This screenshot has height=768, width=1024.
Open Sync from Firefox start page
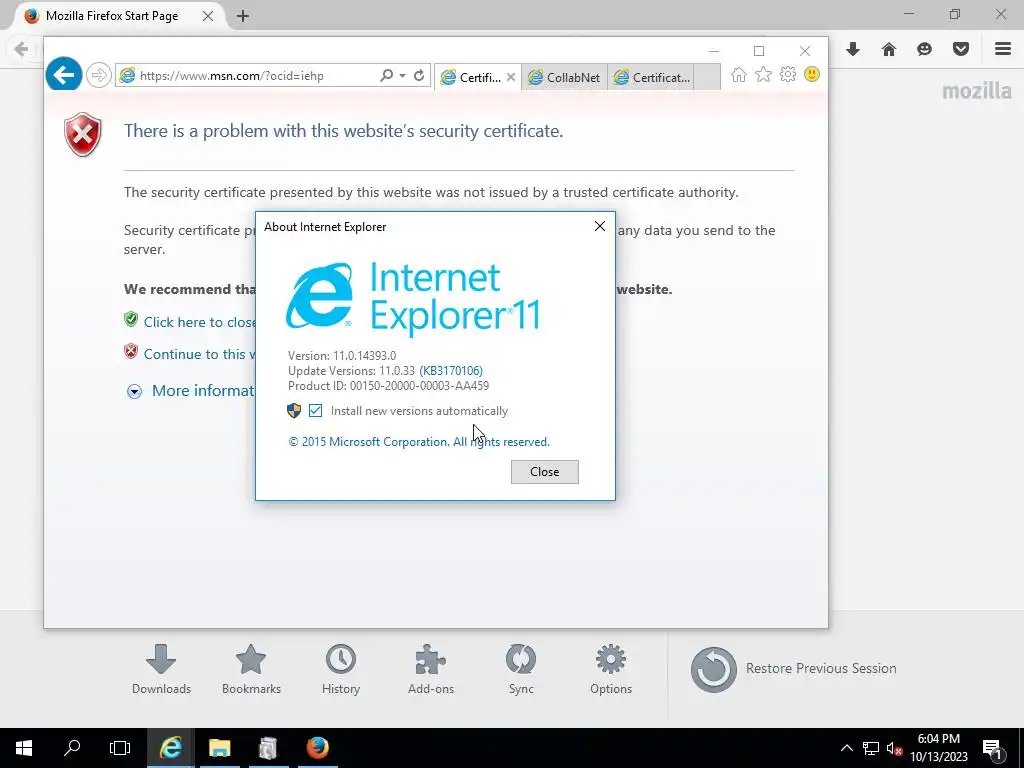521,669
